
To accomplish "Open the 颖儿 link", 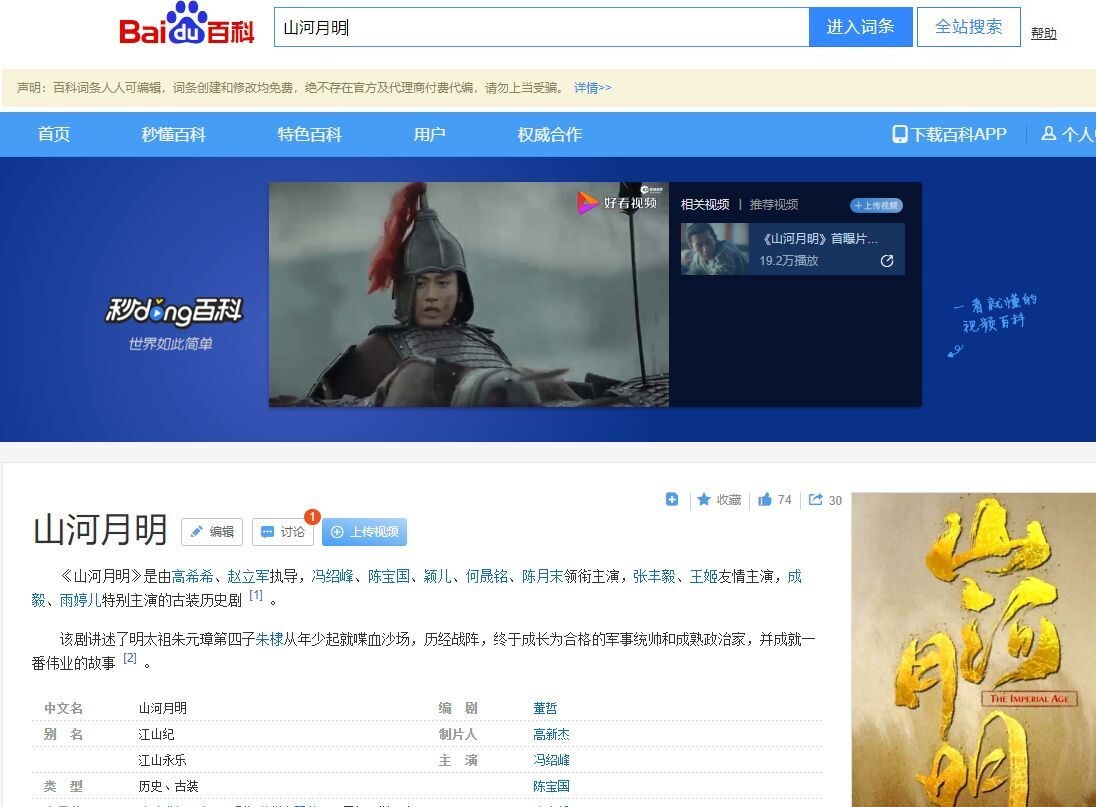I will point(438,576).
